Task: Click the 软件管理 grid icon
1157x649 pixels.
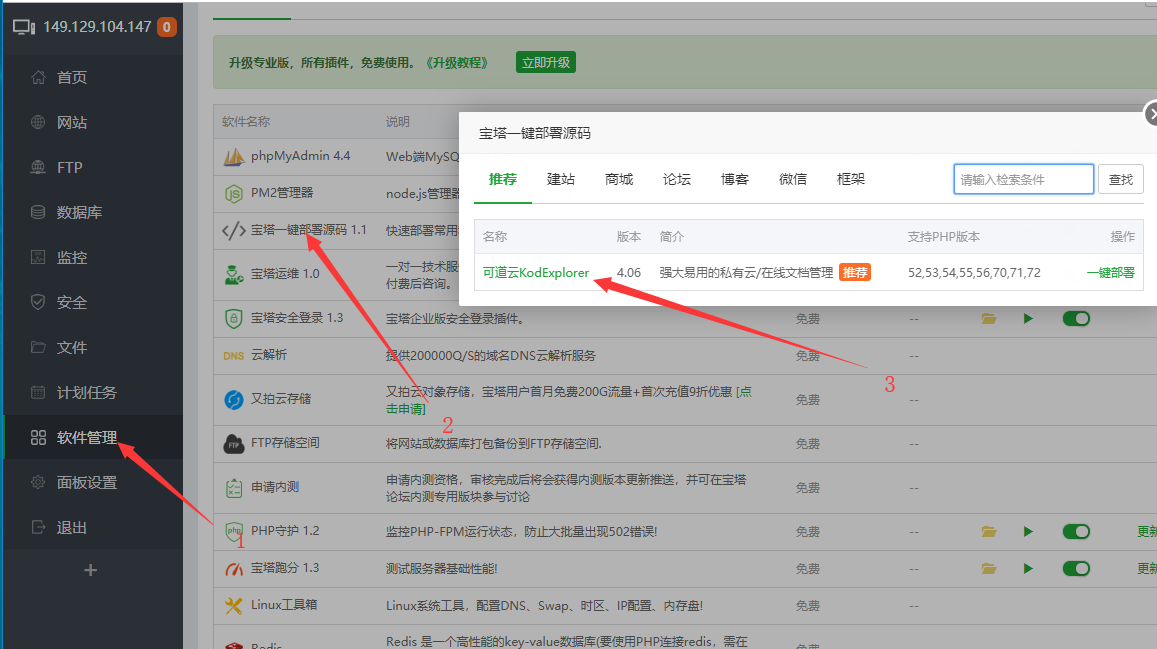Action: 38,437
